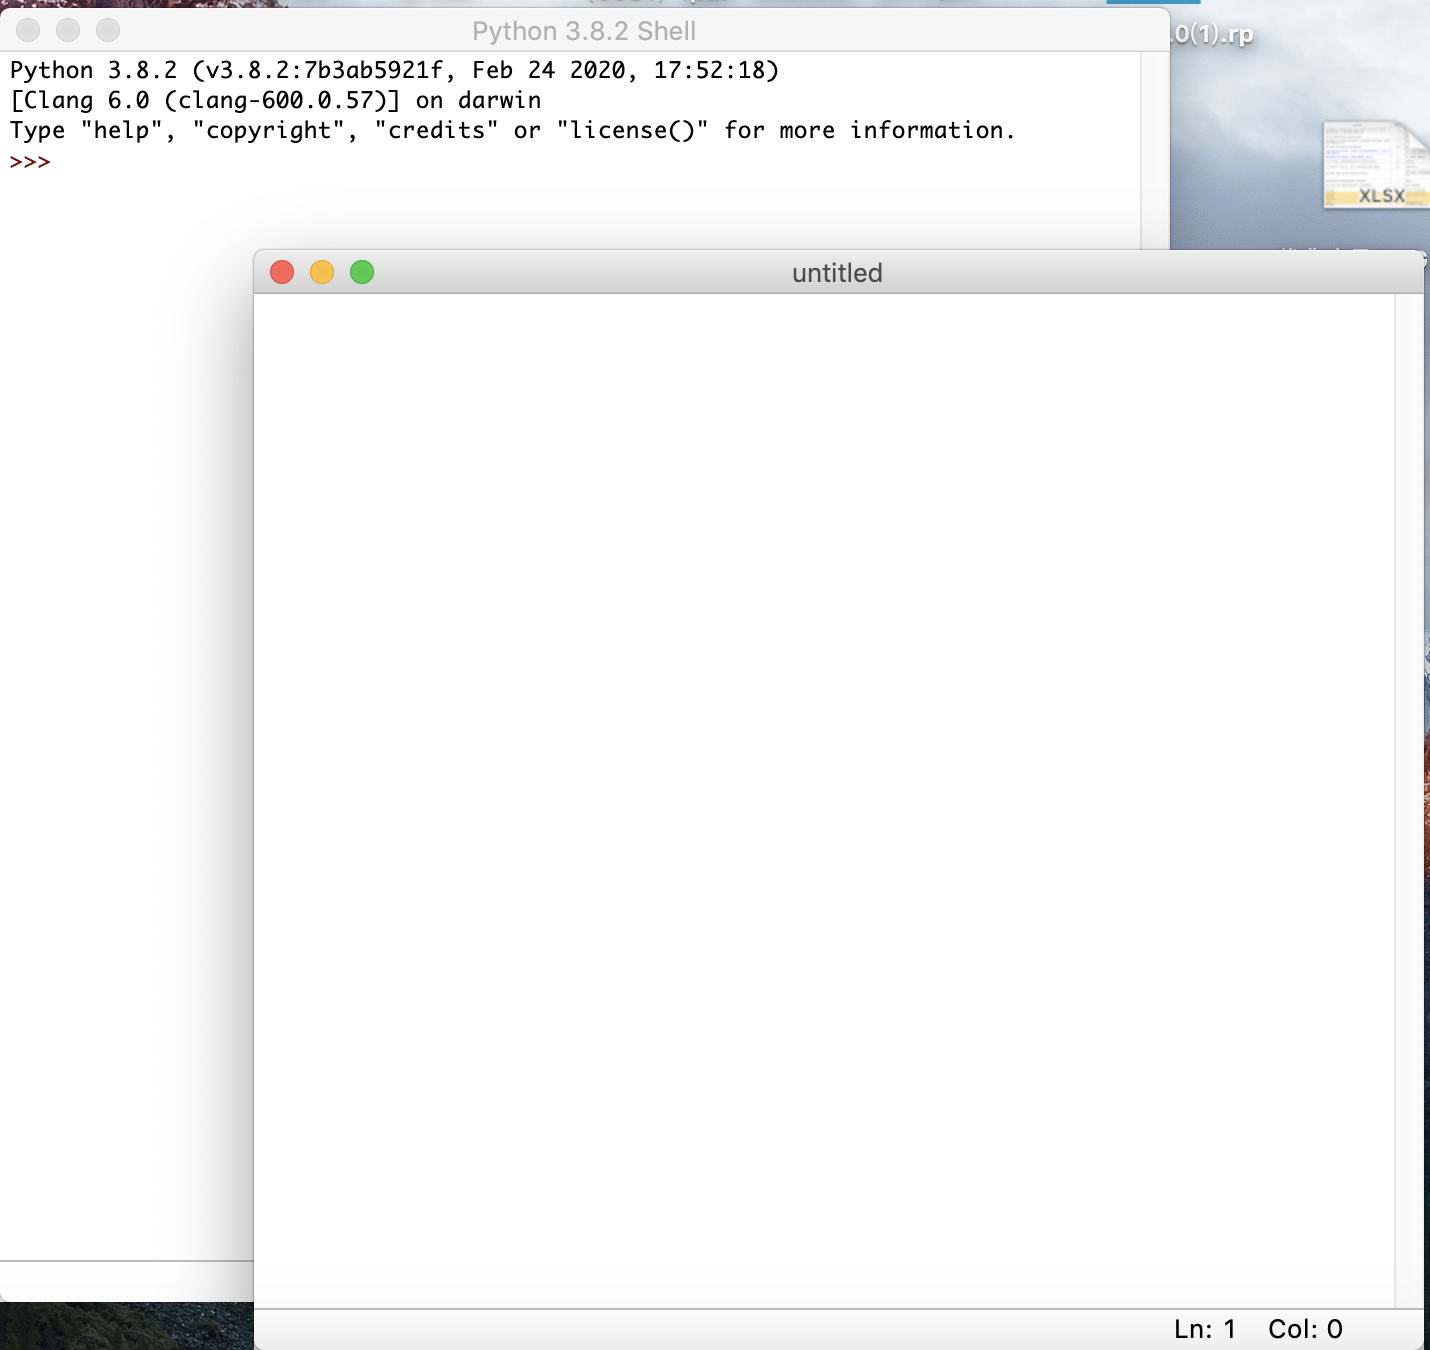Click the Col: 0 status indicator

1305,1329
